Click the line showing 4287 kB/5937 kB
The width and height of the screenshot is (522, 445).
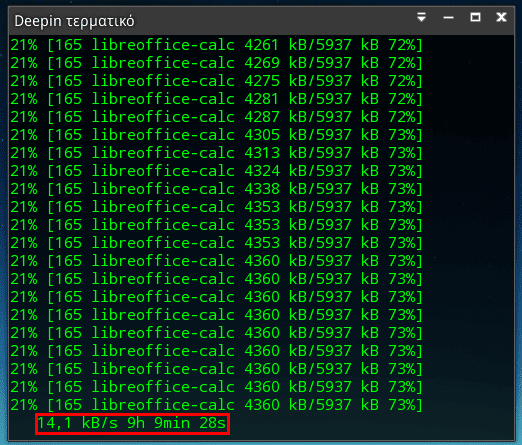[x=216, y=117]
